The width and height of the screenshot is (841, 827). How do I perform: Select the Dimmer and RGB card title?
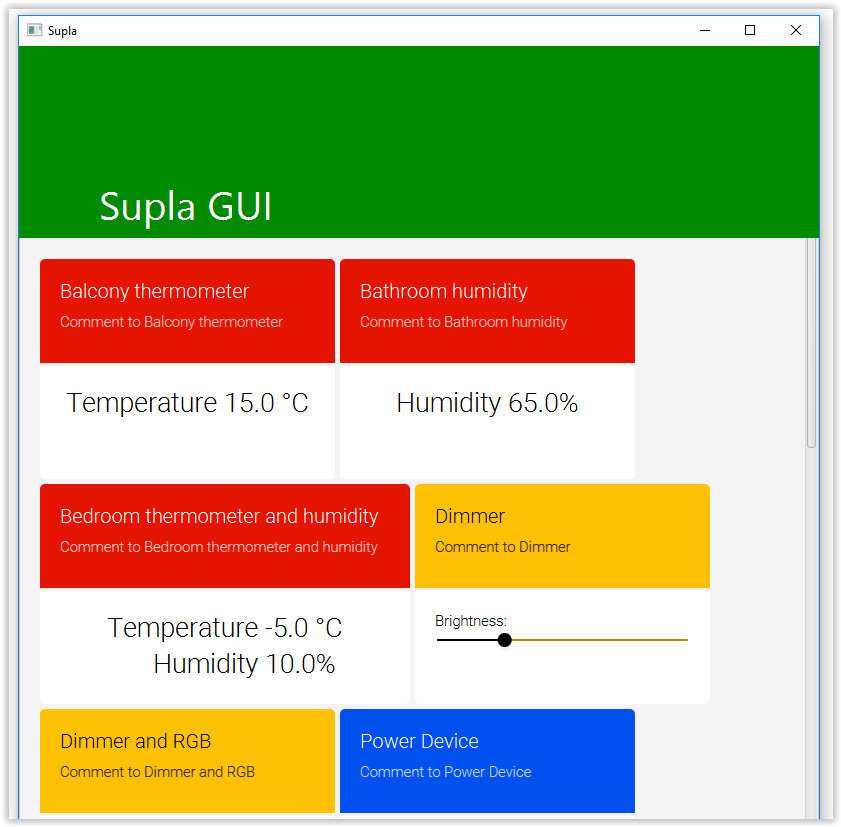pos(136,741)
